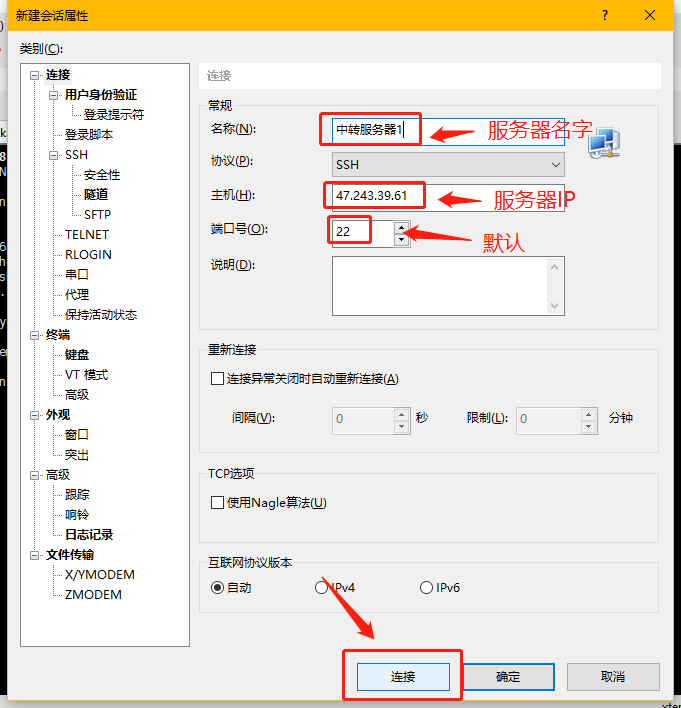Decrease the port number with down arrow
Image resolution: width=681 pixels, height=708 pixels.
[401, 240]
